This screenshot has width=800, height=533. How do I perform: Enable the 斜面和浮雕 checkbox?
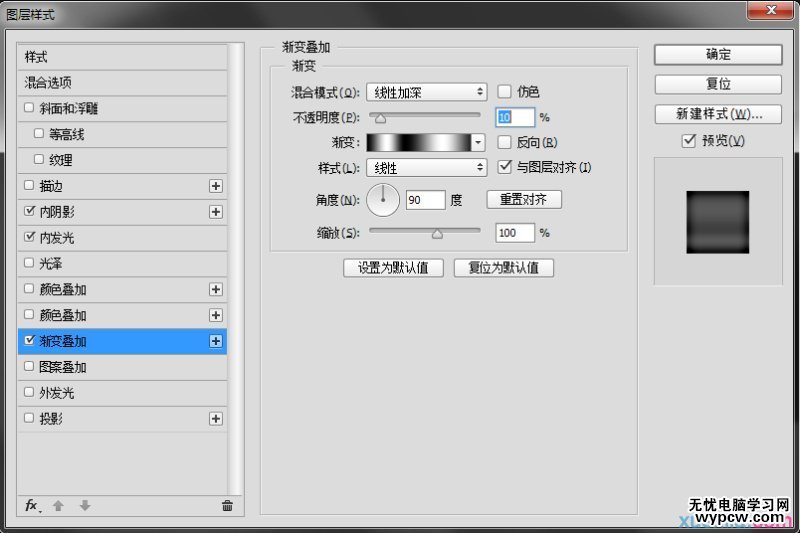point(29,108)
